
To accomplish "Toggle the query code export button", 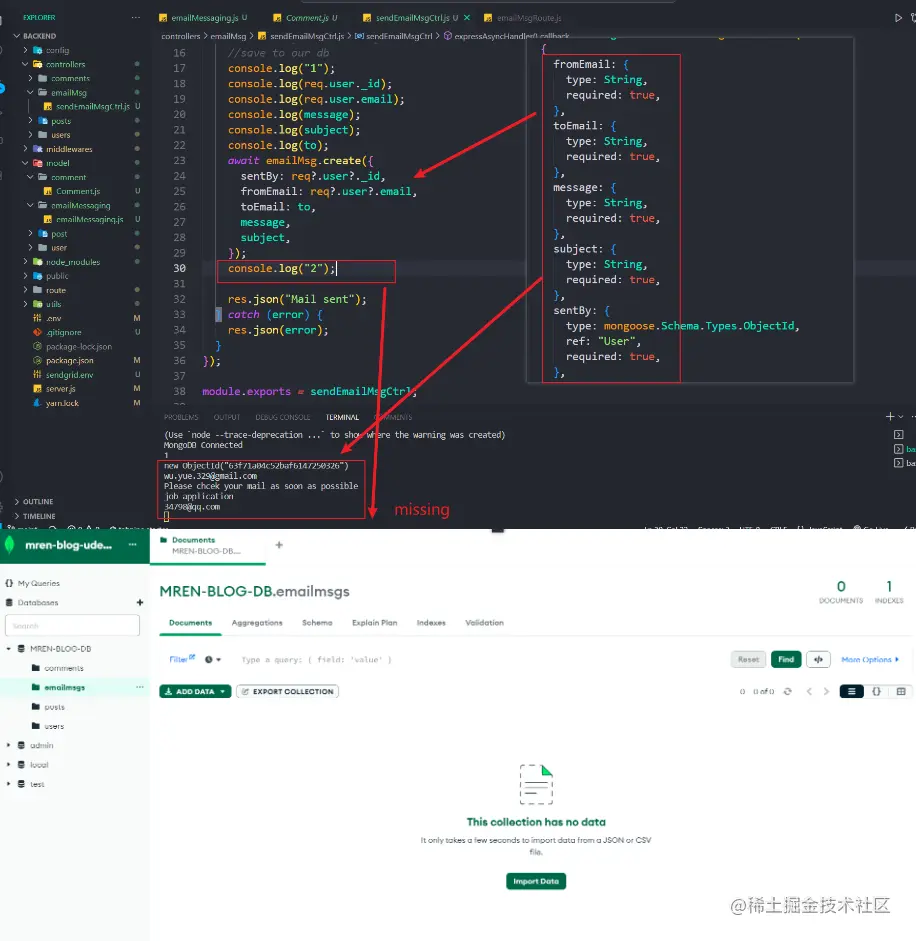I will tap(818, 659).
